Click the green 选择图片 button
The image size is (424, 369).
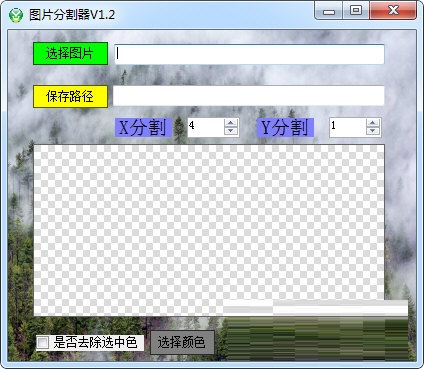(x=70, y=53)
